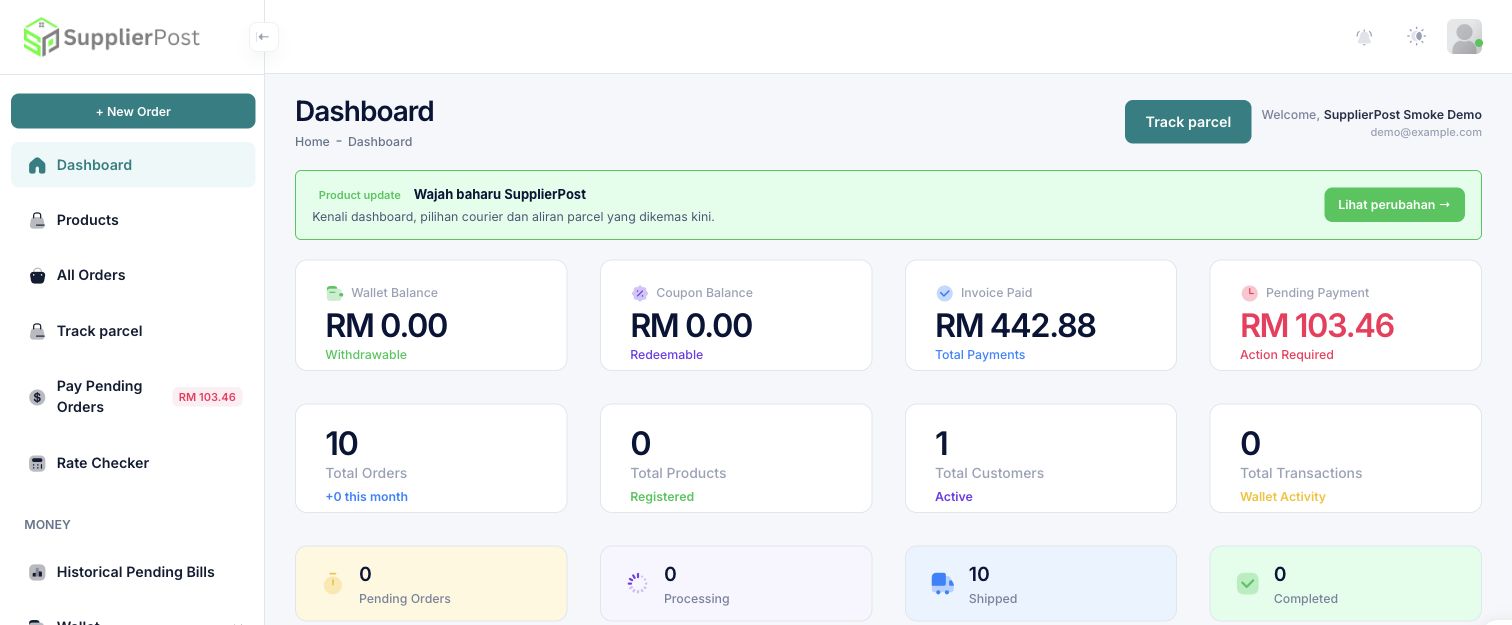The image size is (1512, 625).
Task: Click the Track parcel sidebar icon
Action: click(x=37, y=331)
